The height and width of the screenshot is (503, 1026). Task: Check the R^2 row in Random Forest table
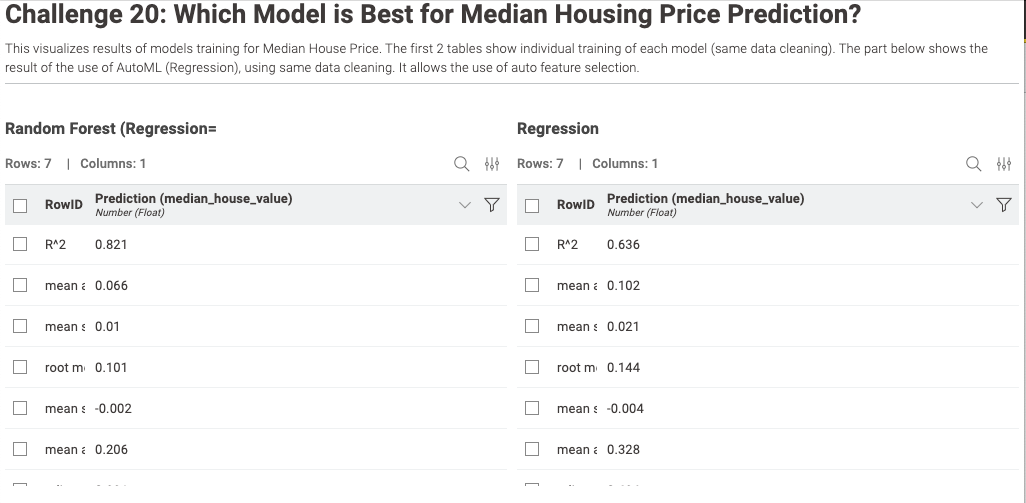[19, 245]
